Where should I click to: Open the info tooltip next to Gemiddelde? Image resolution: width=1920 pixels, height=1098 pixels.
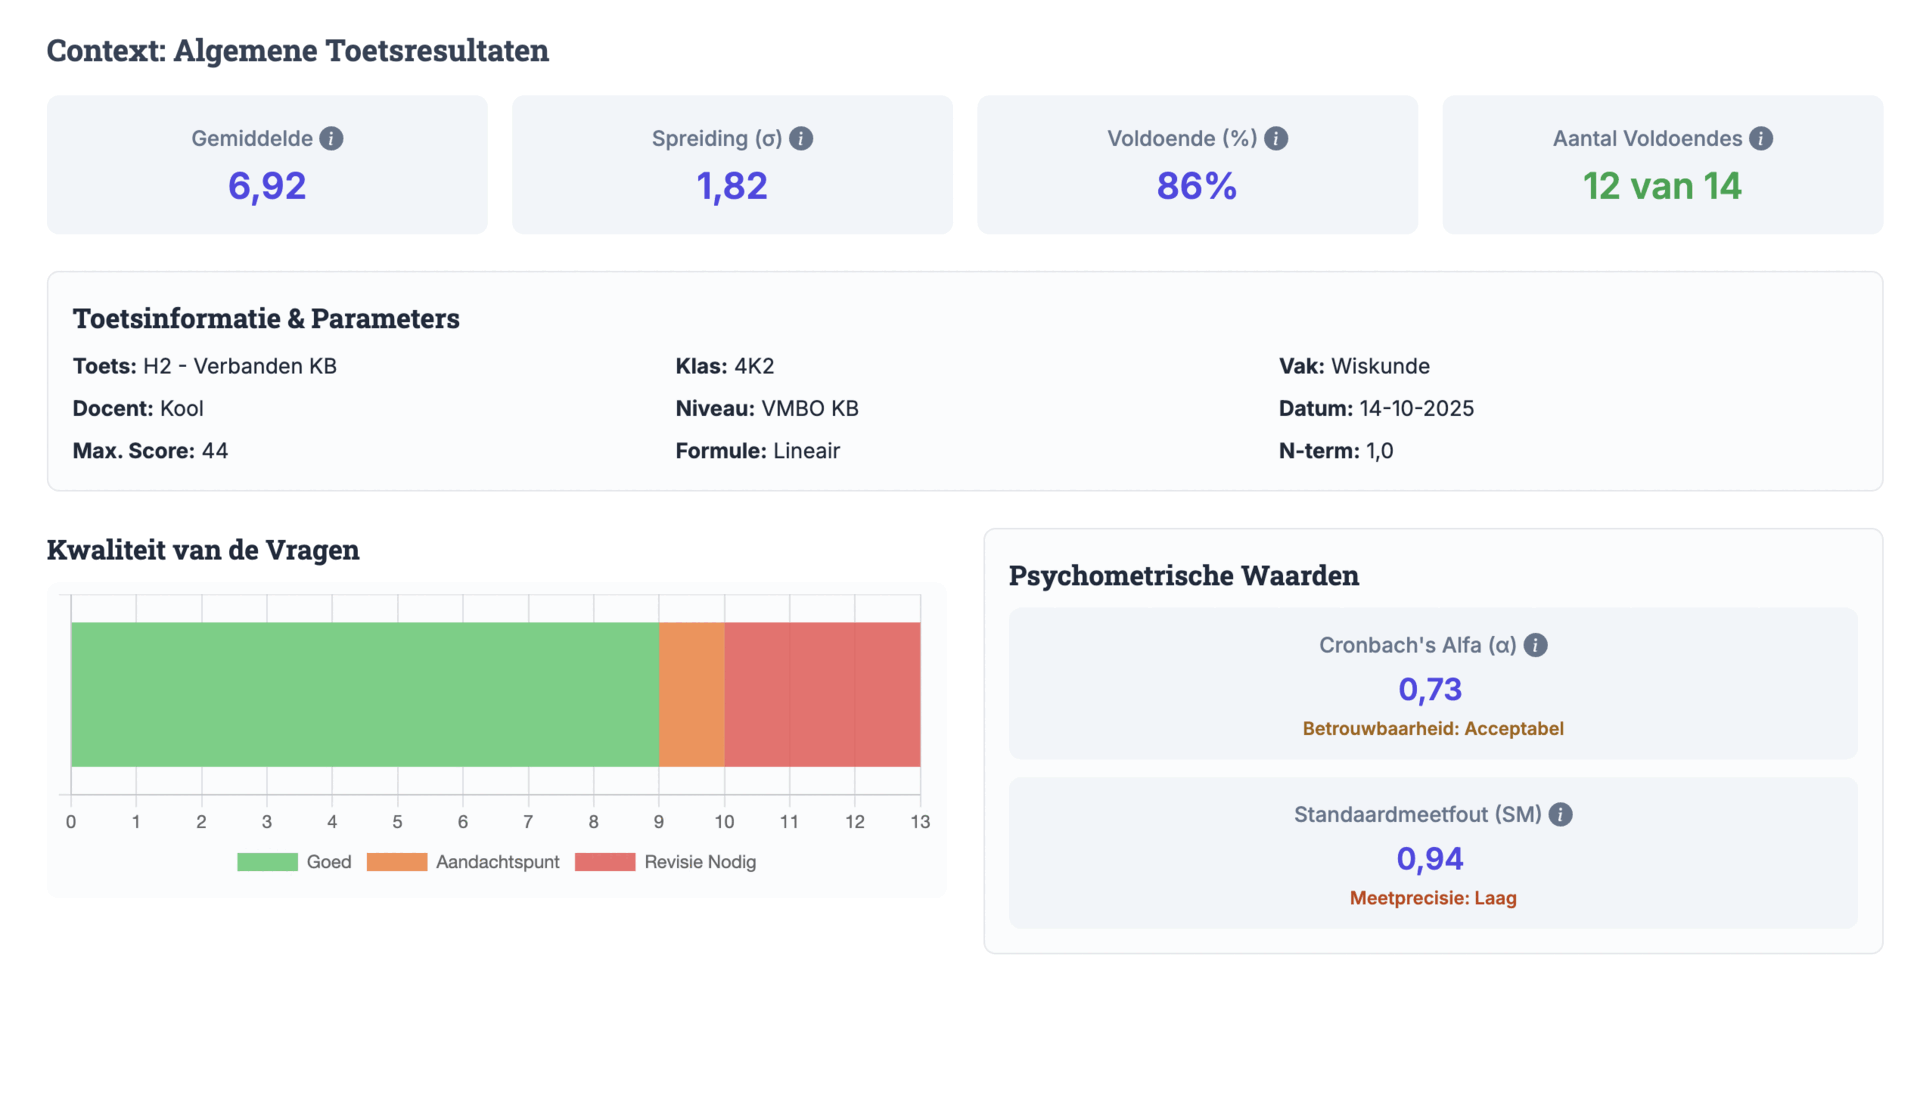click(x=333, y=139)
